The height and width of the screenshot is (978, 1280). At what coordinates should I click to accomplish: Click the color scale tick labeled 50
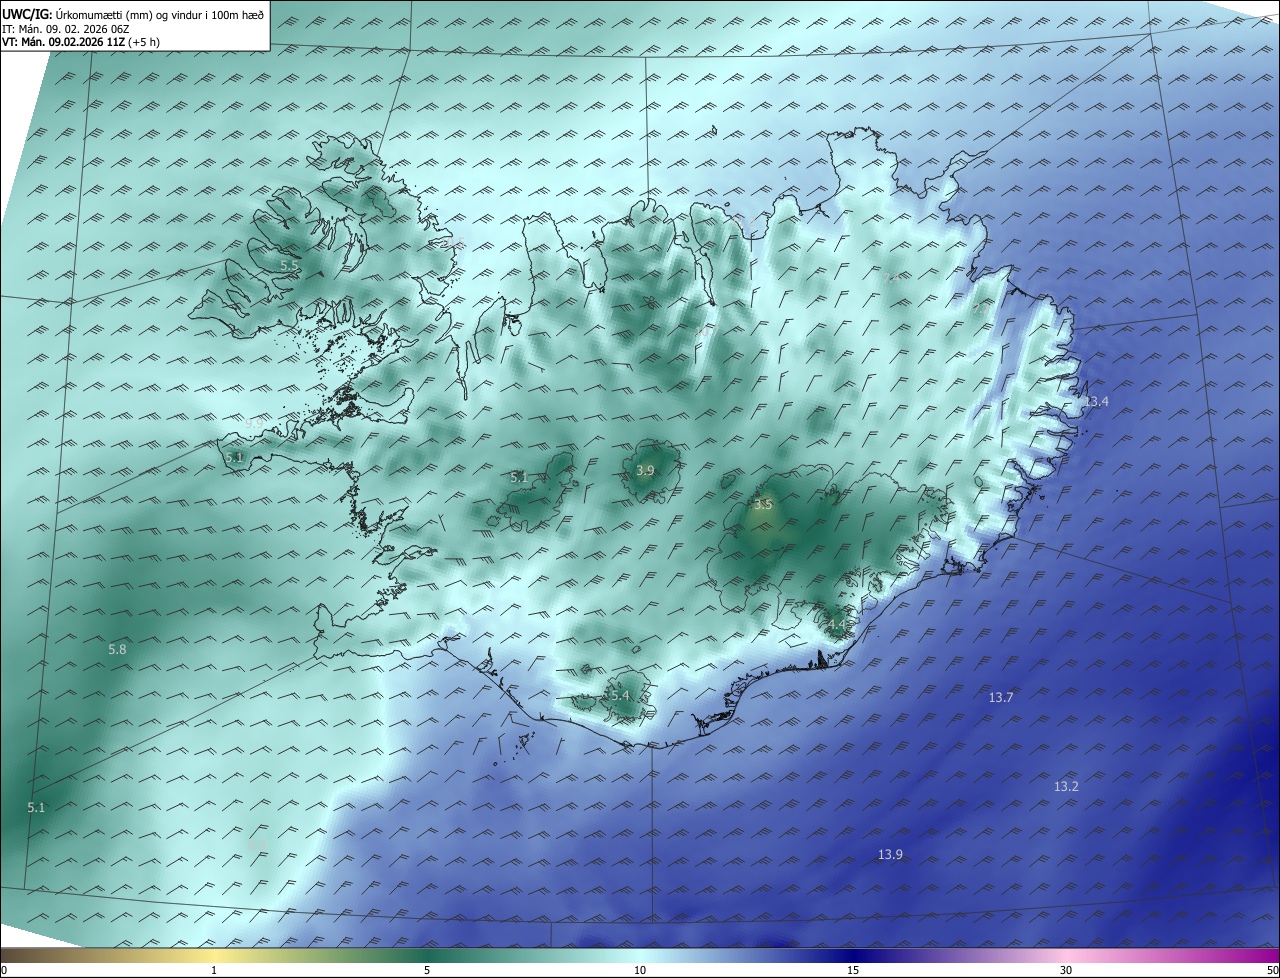click(x=1272, y=970)
